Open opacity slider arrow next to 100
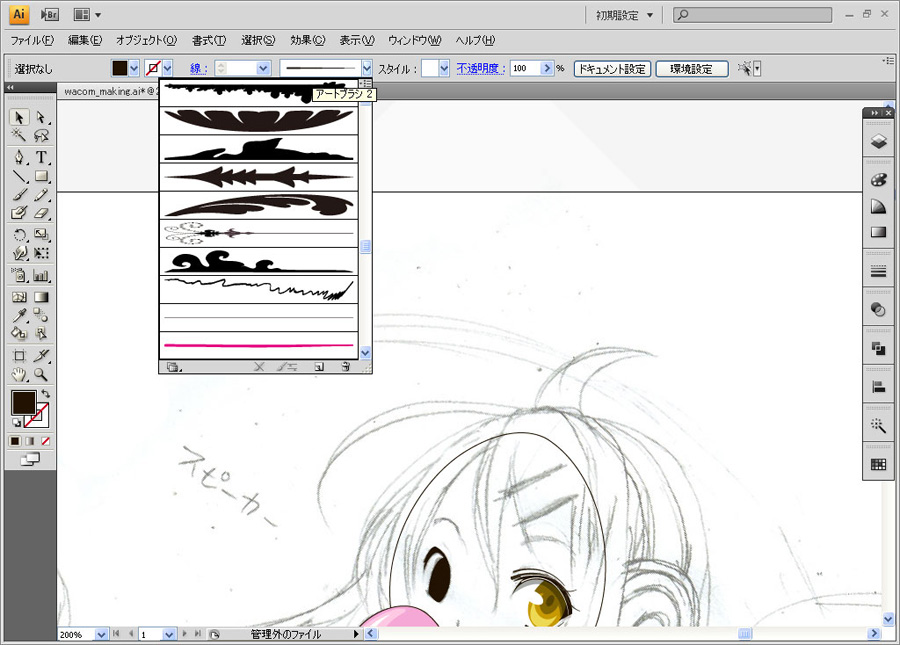The width and height of the screenshot is (900, 645). click(546, 68)
